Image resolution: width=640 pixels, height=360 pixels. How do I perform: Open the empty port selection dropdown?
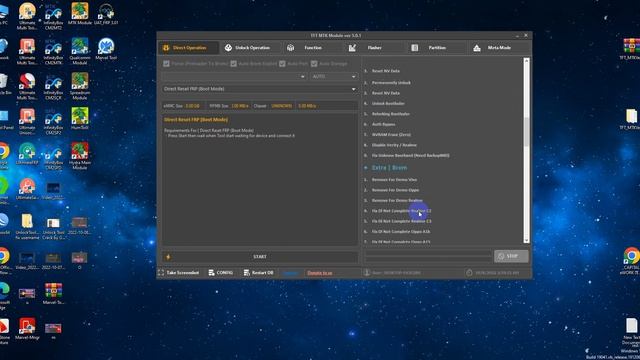click(234, 76)
